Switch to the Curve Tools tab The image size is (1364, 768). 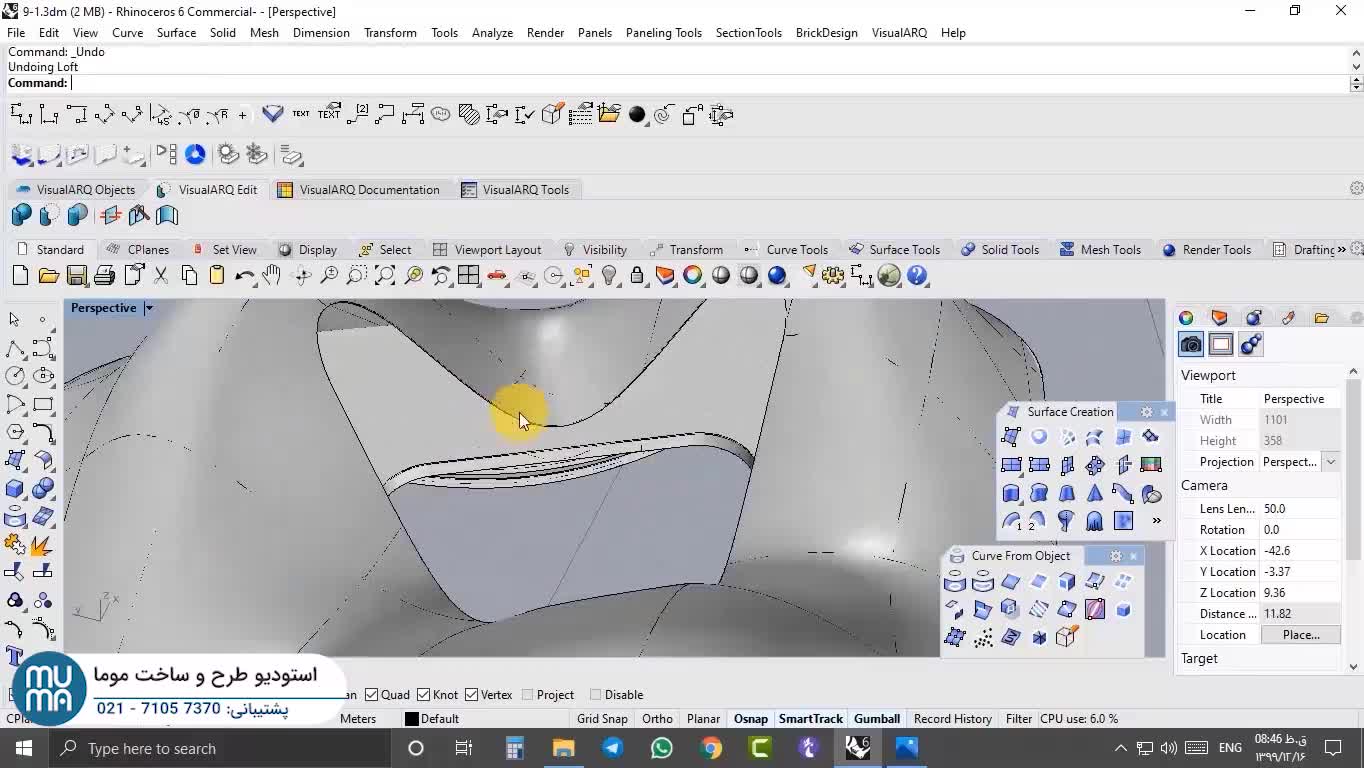click(796, 250)
